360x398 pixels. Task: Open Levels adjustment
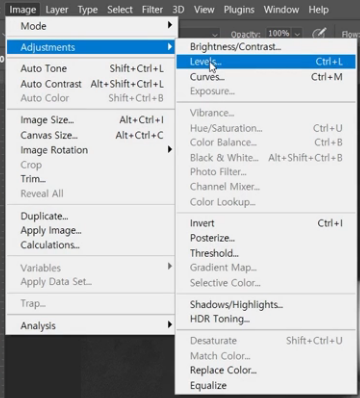coord(266,62)
